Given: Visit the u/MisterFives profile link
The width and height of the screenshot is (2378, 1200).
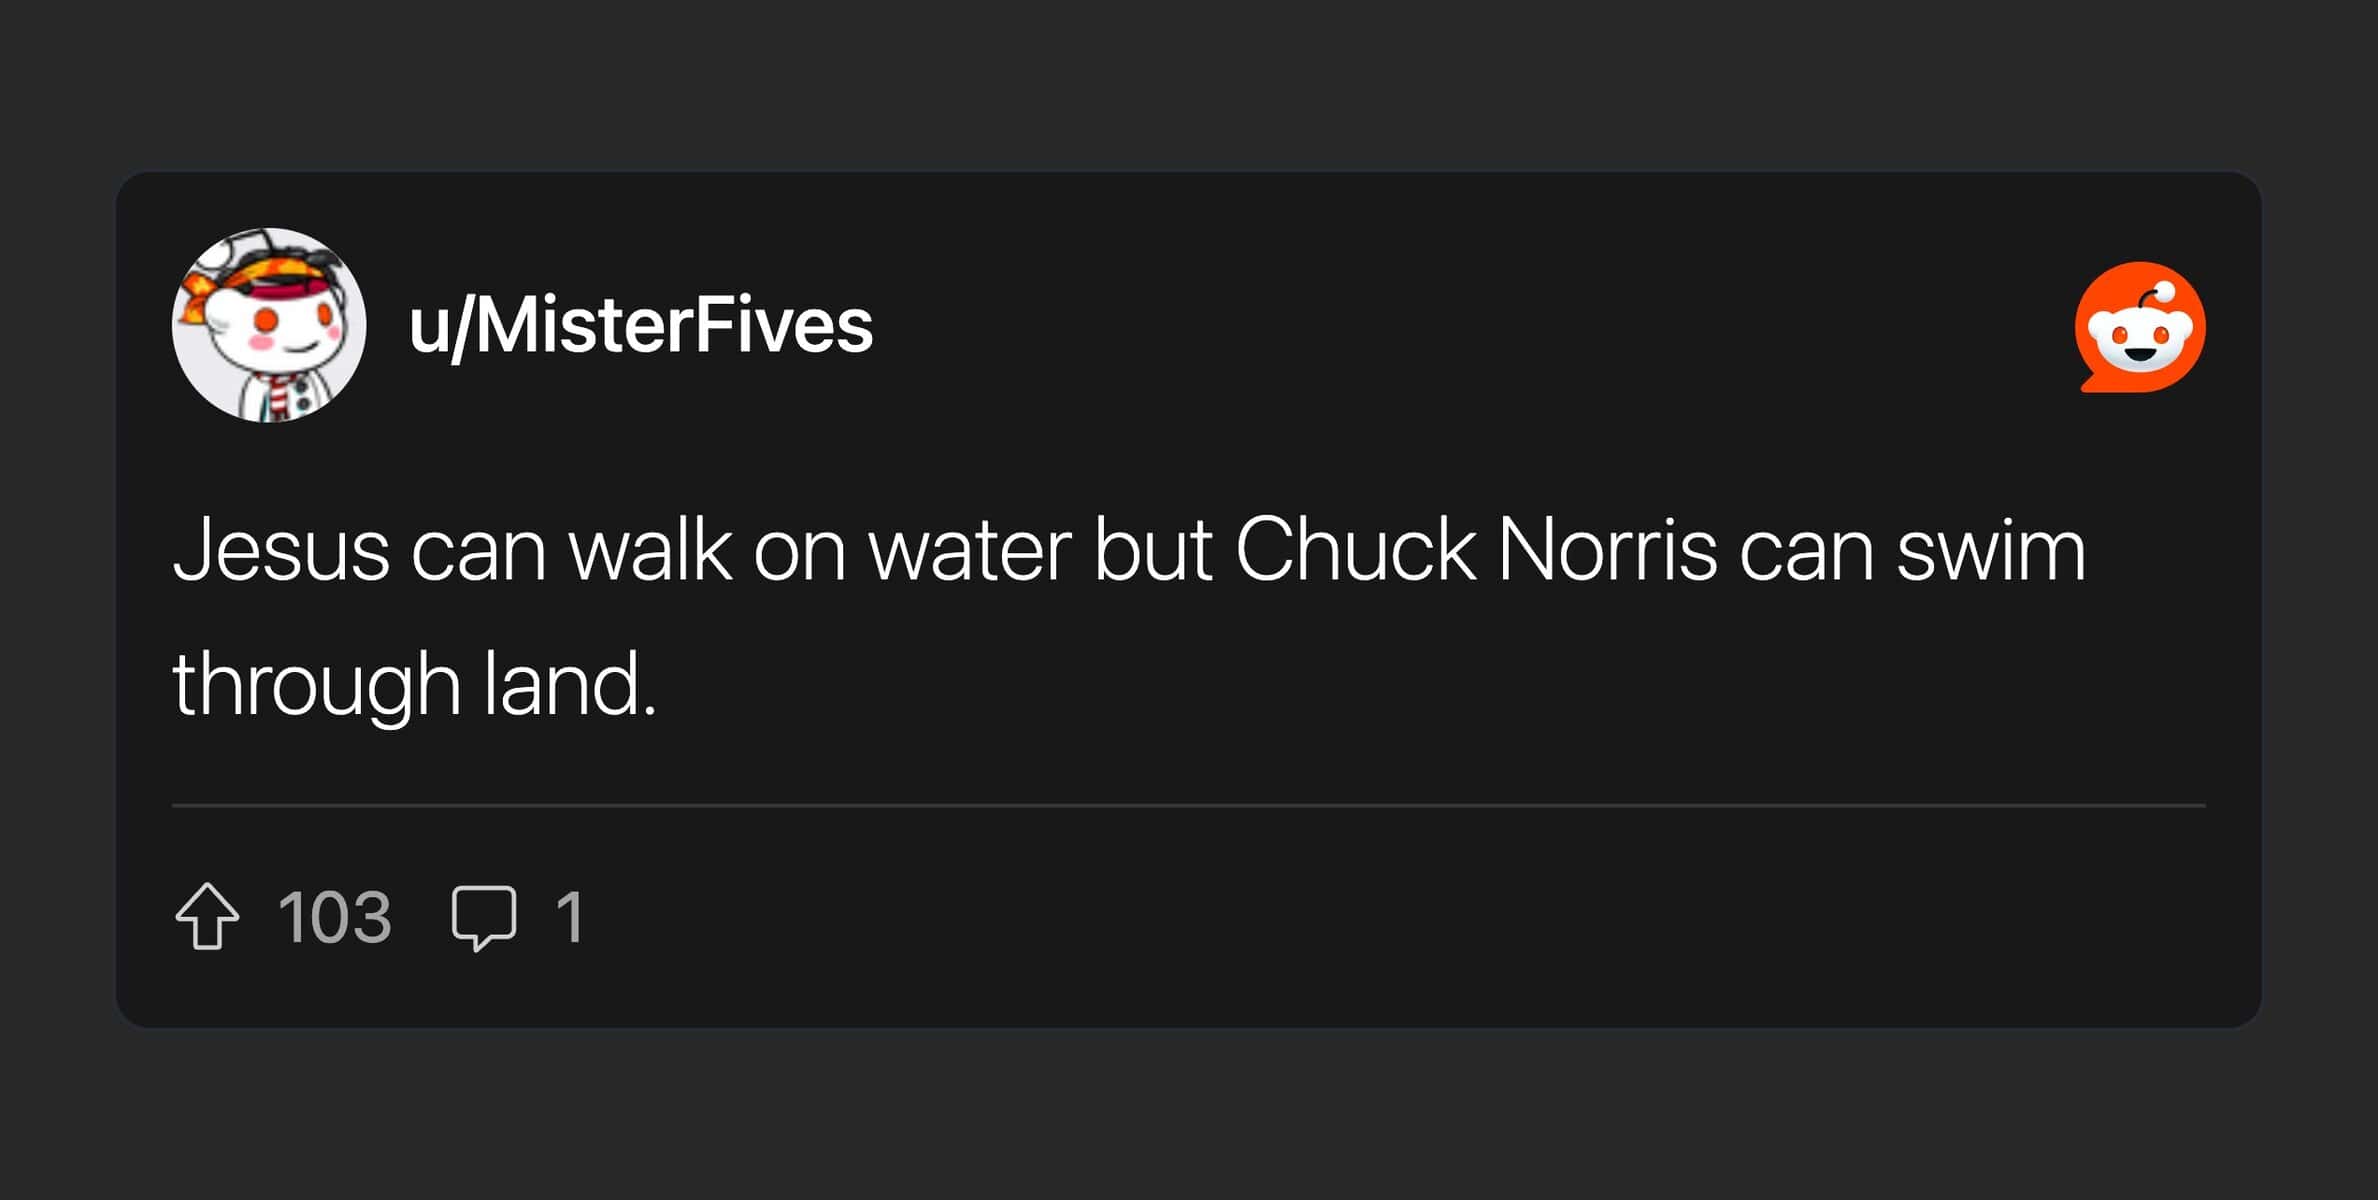Looking at the screenshot, I should coord(641,326).
